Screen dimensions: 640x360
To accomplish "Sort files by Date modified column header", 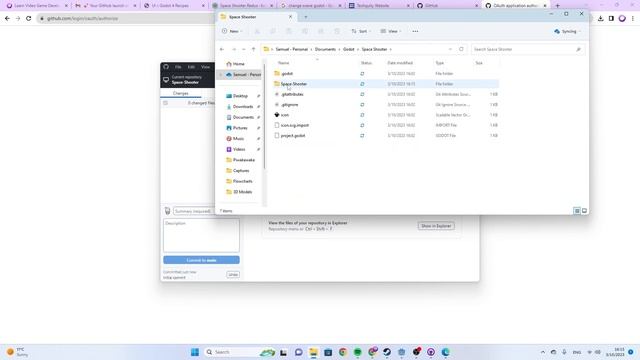I will pos(400,63).
